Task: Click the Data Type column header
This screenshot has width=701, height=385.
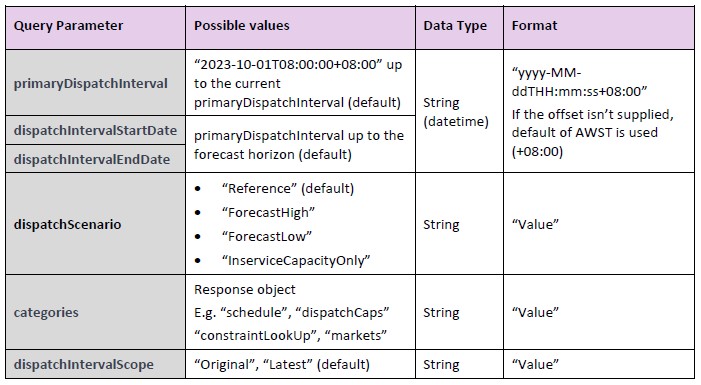Action: (x=459, y=27)
